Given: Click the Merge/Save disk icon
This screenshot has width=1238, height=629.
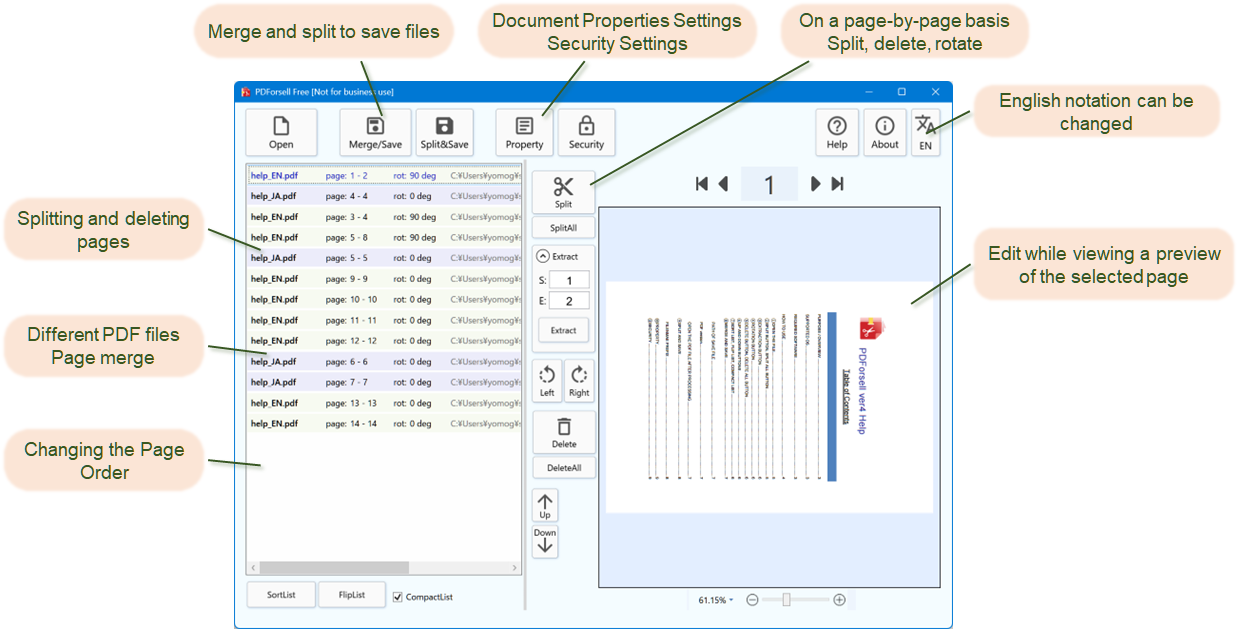Looking at the screenshot, I should (x=375, y=127).
